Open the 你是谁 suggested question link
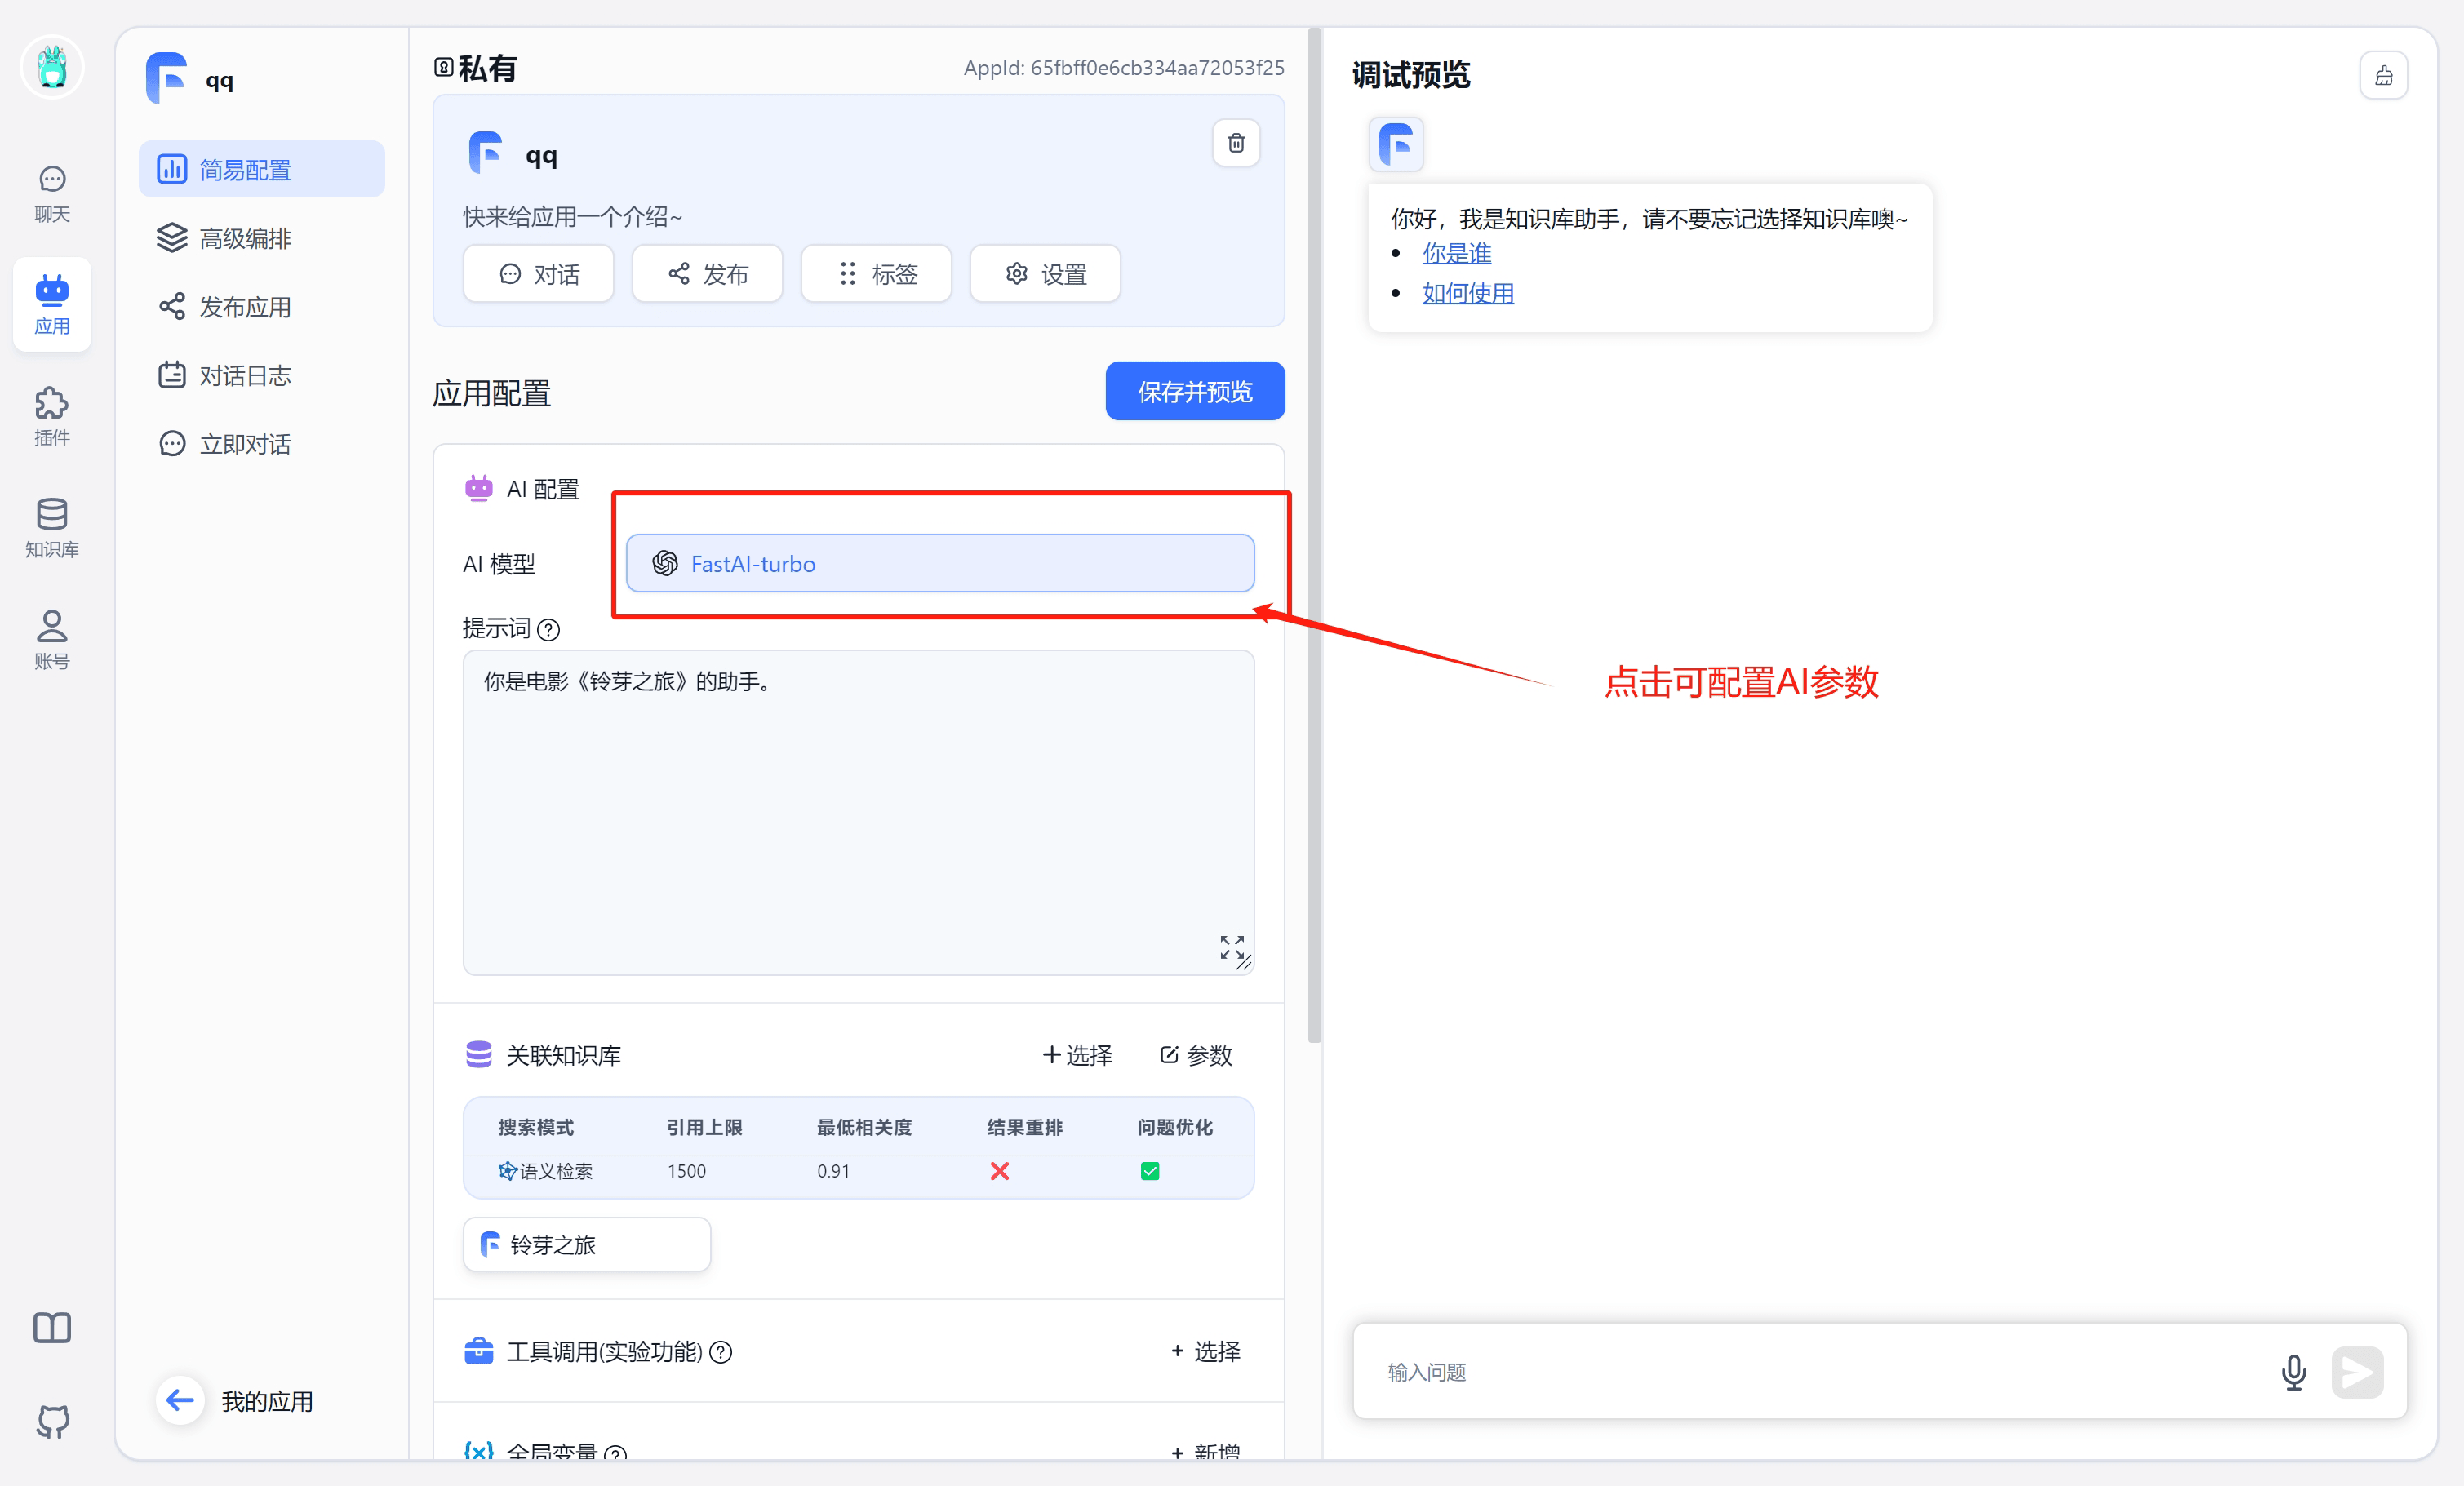Image resolution: width=2464 pixels, height=1486 pixels. click(1456, 253)
